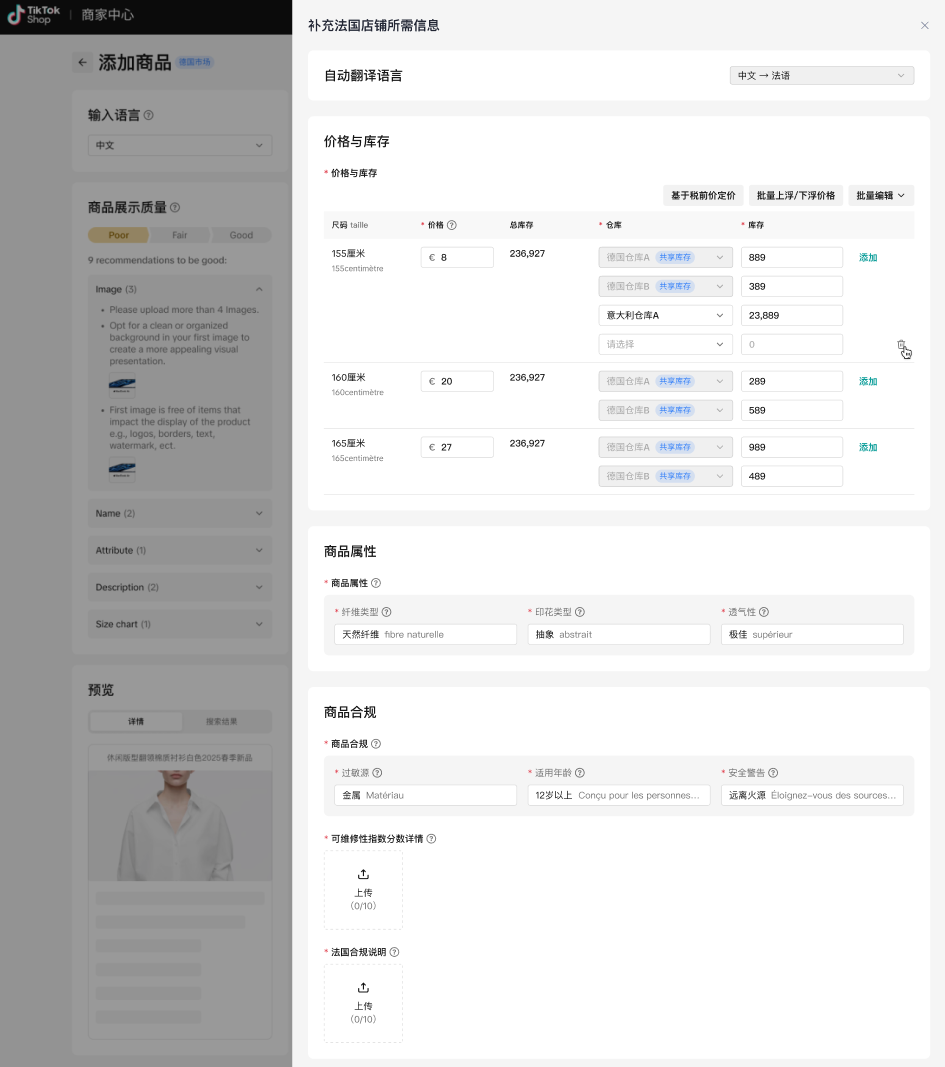
Task: Click help icon beside 安全警告 label
Action: [774, 773]
